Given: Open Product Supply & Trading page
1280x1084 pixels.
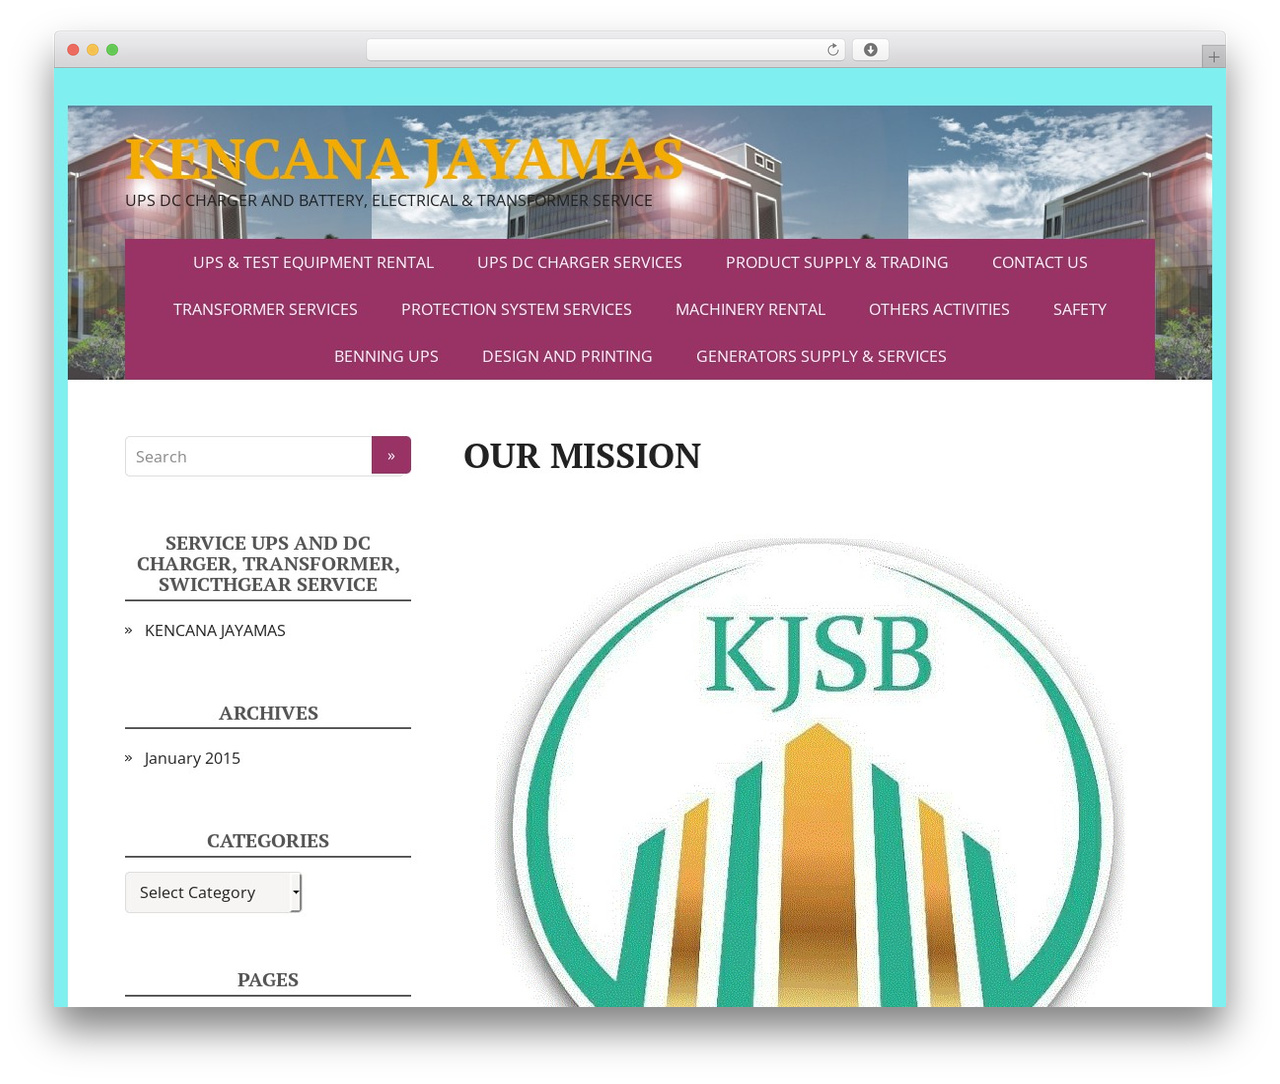Looking at the screenshot, I should pos(837,262).
